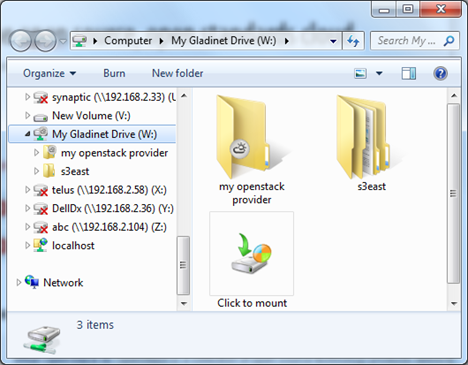The image size is (468, 365).
Task: Close the Explorer window
Action: tap(441, 10)
